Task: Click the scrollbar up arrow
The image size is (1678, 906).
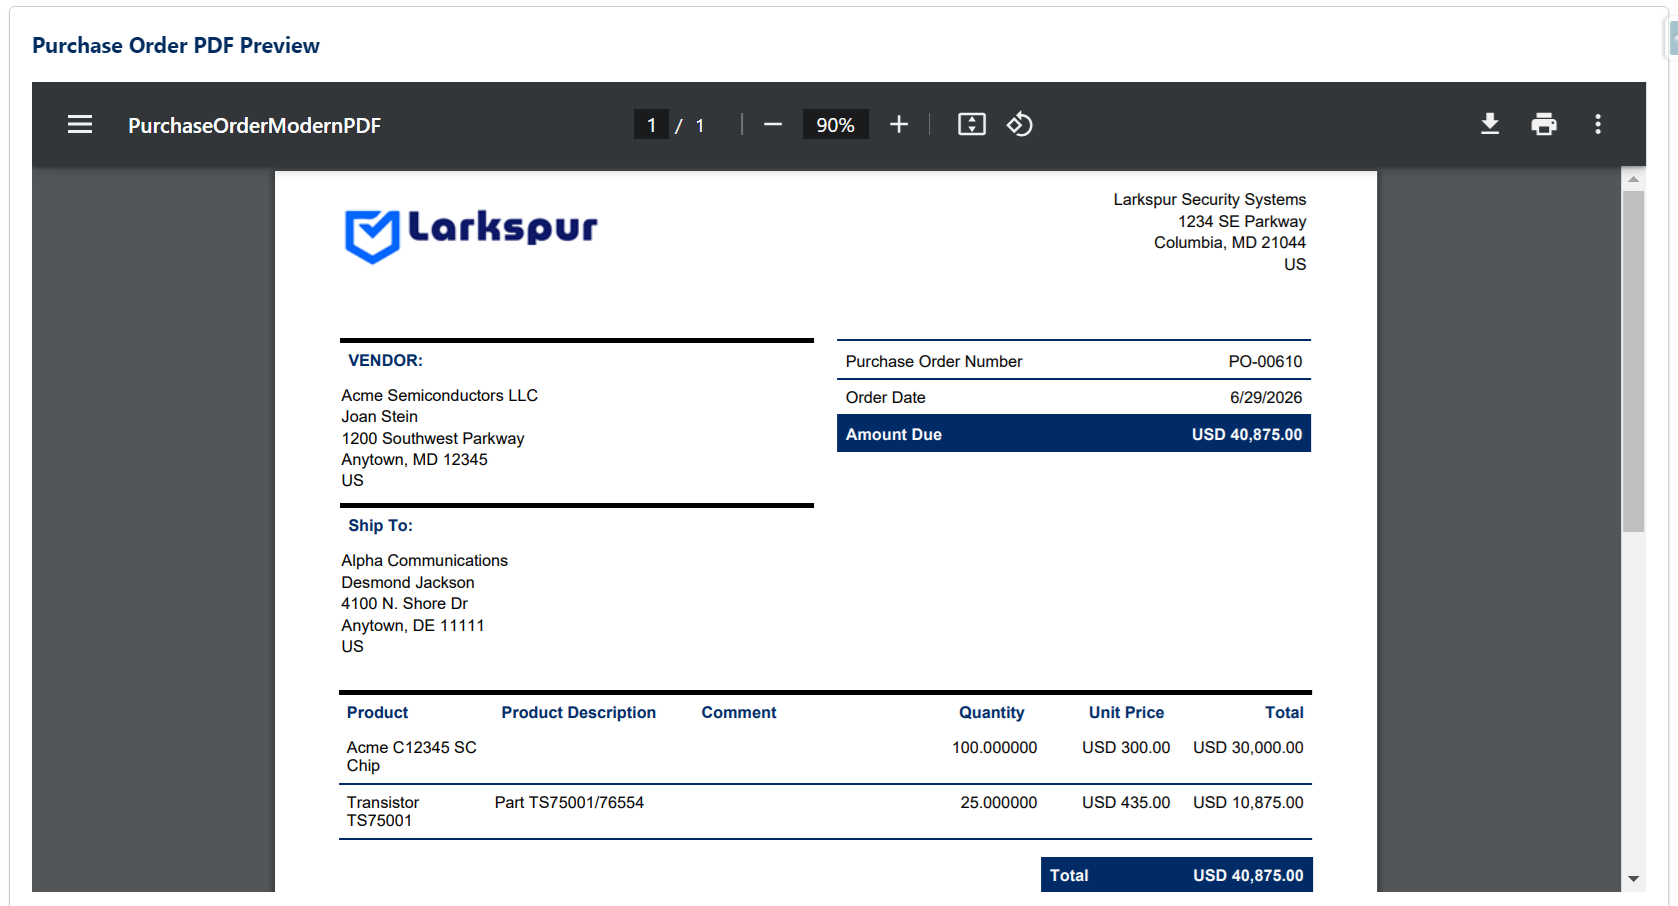Action: tap(1633, 179)
